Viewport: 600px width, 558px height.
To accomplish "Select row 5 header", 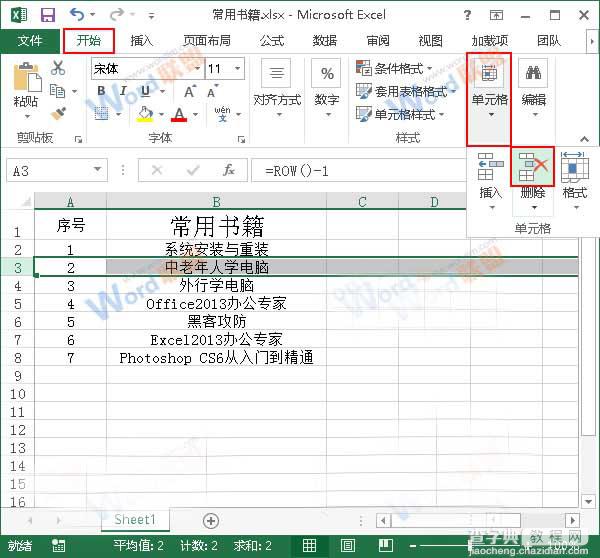I will (18, 304).
